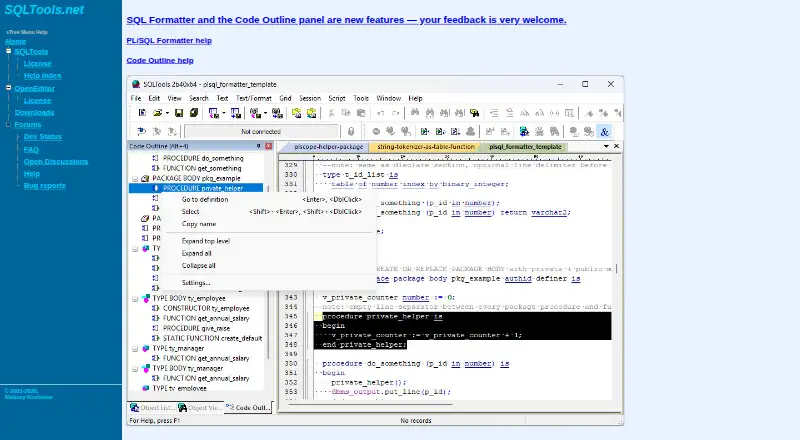The width and height of the screenshot is (800, 440).
Task: Click the New file toolbar icon
Action: (x=142, y=113)
